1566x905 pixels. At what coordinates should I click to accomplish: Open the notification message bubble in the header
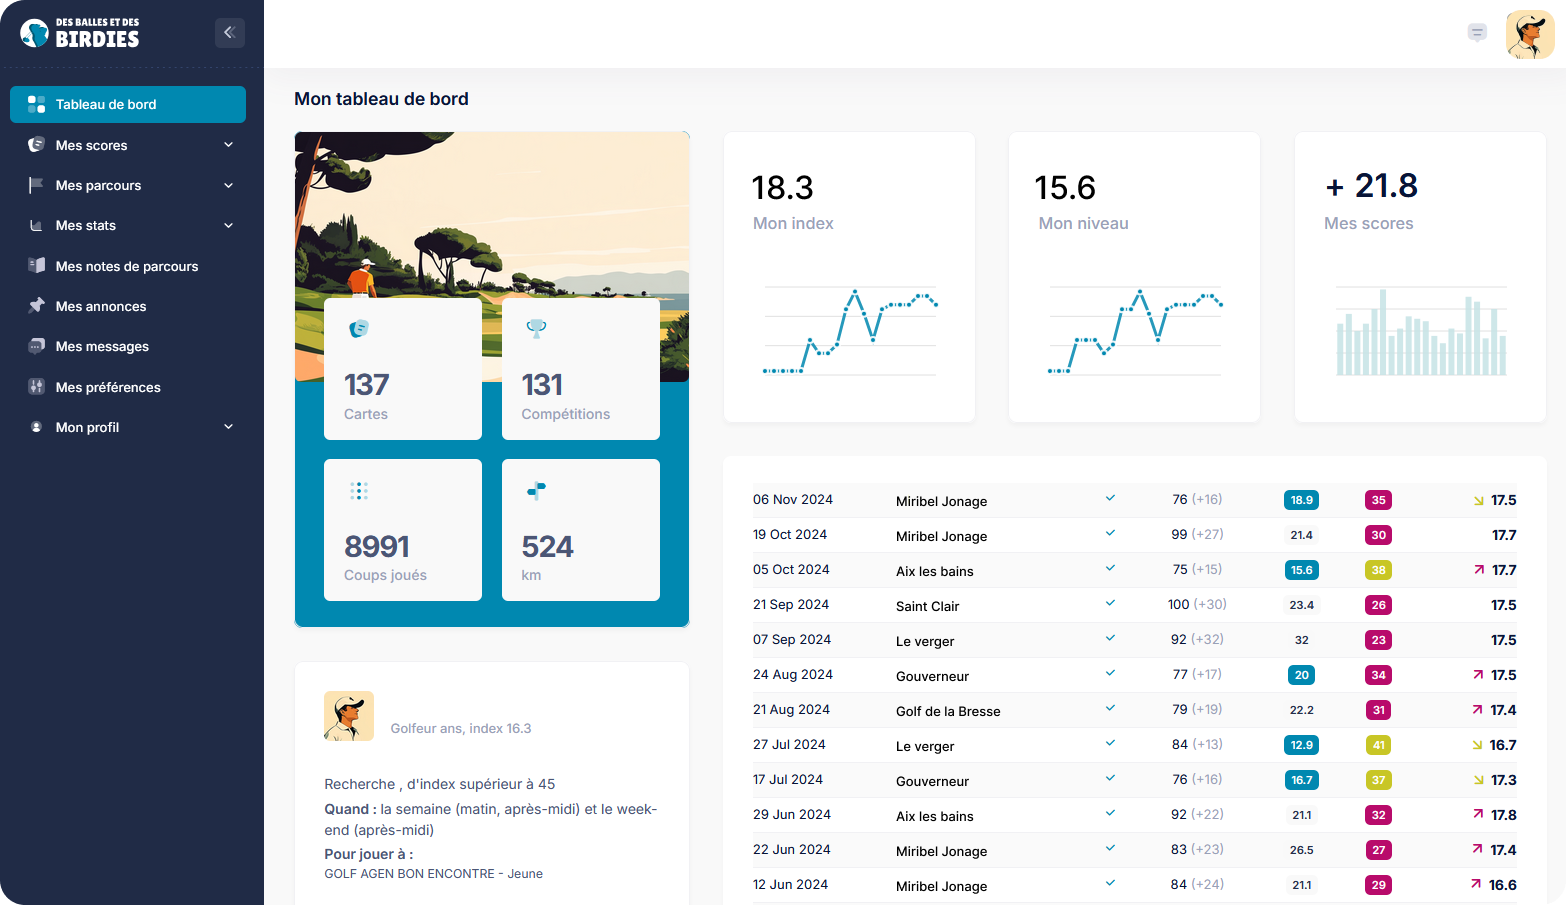[x=1477, y=33]
